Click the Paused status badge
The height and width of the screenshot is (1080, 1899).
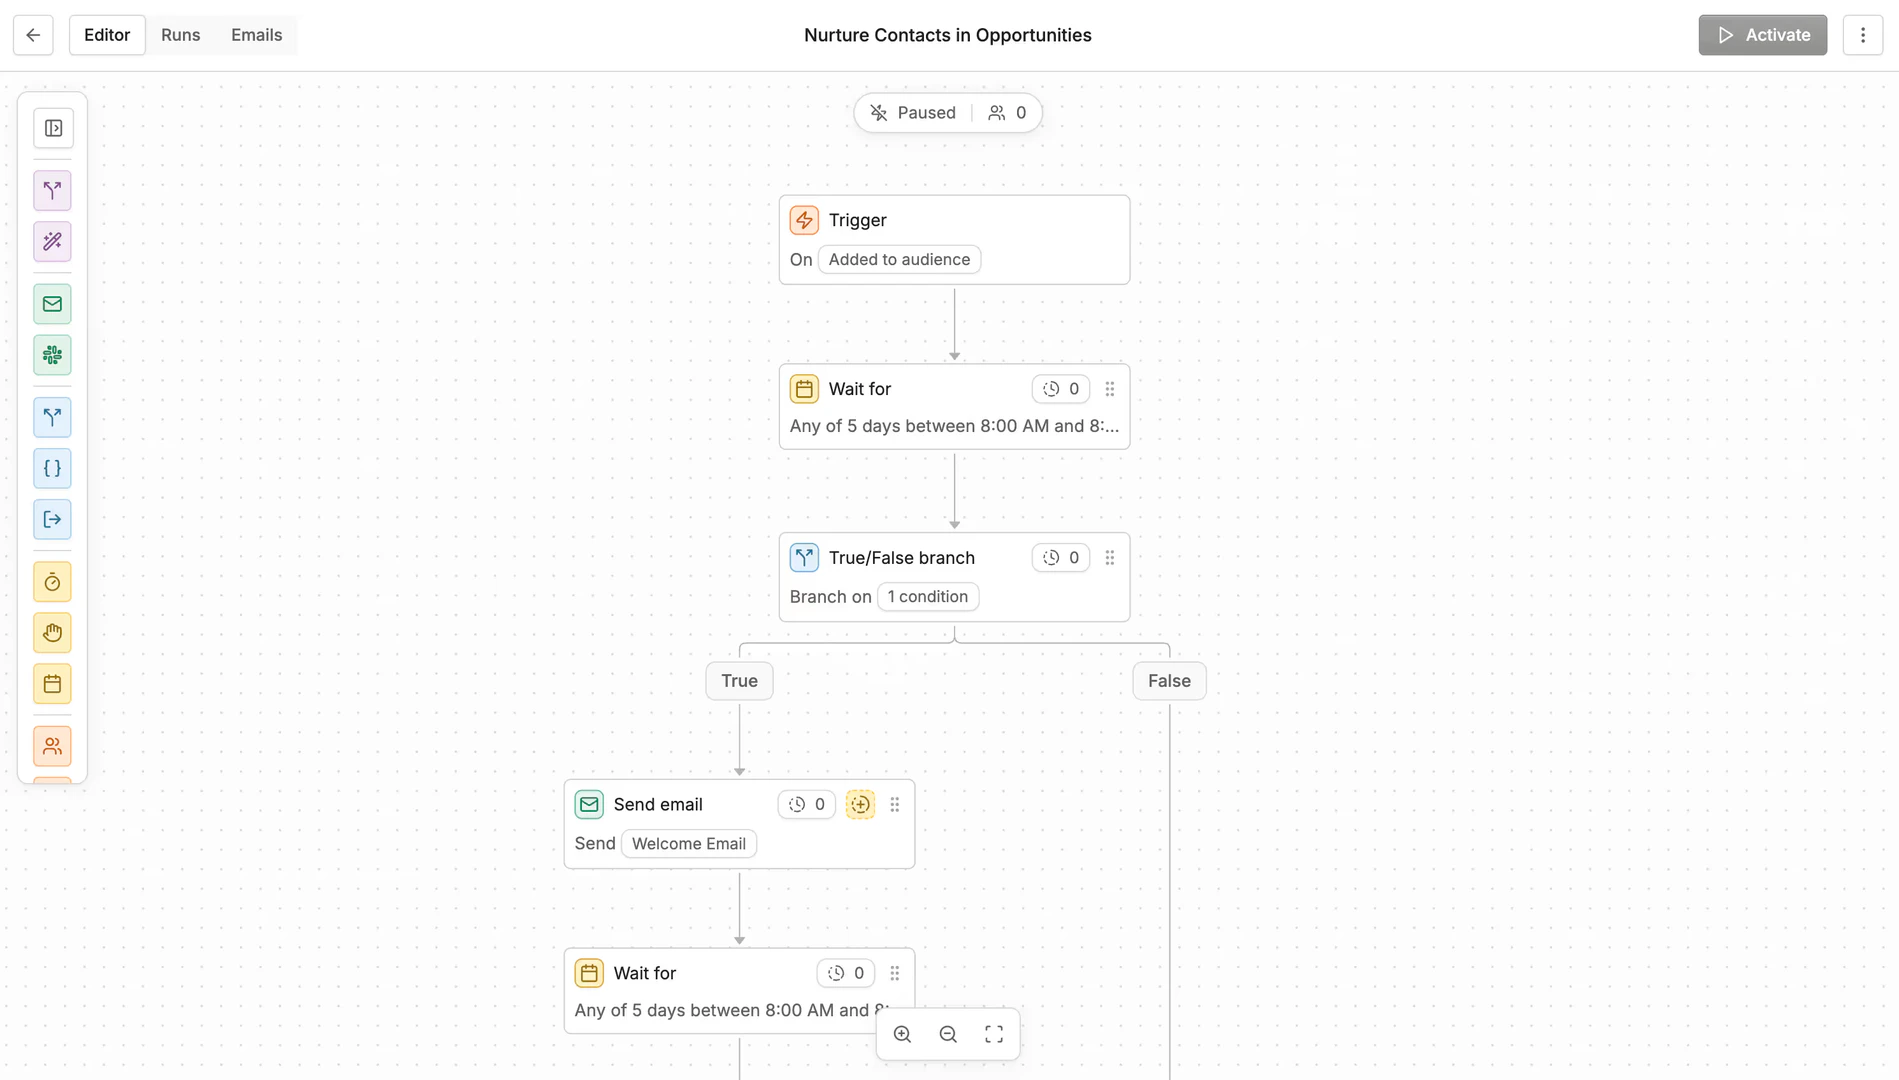click(x=913, y=113)
